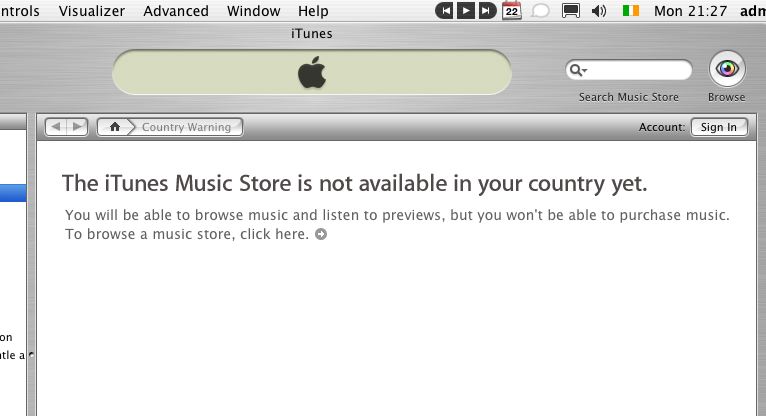Open the displays menu bar icon
This screenshot has width=766, height=416.
[571, 11]
